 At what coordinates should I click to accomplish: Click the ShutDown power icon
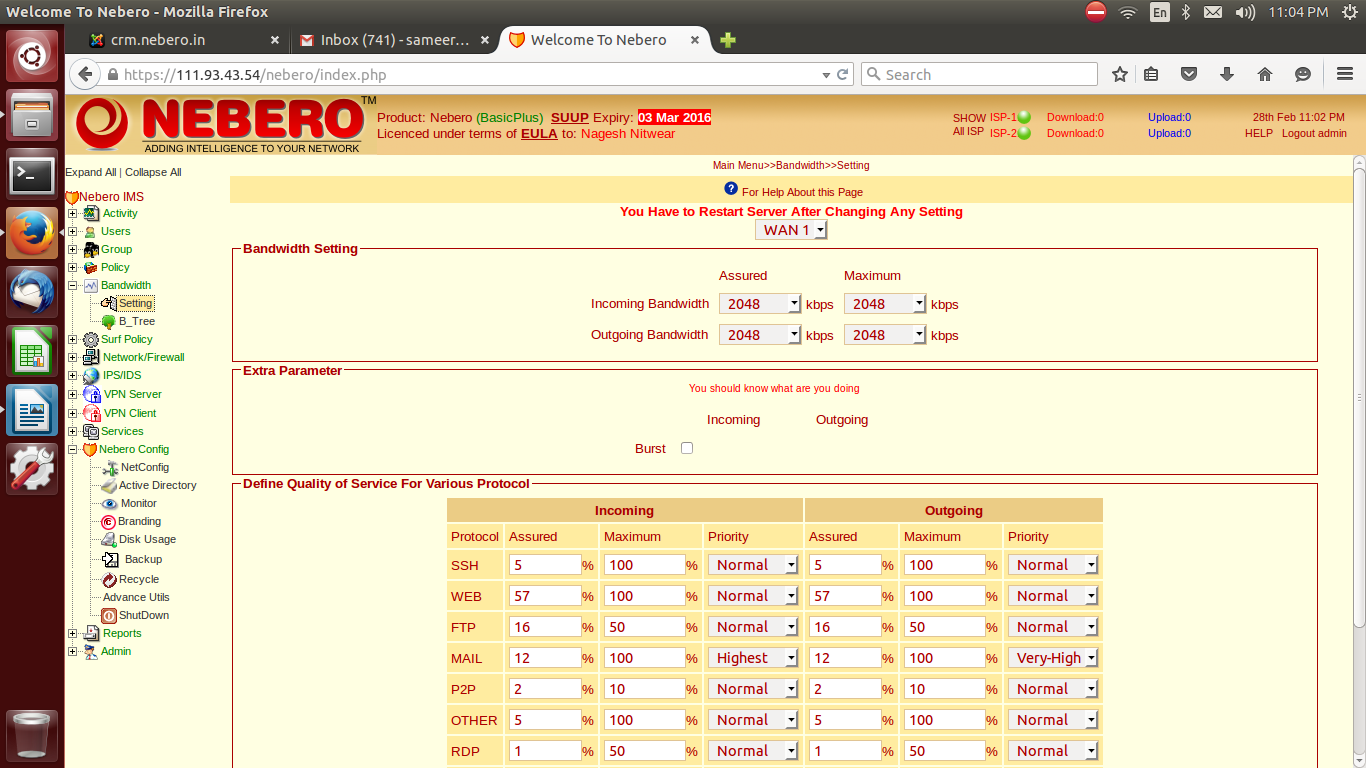tap(109, 615)
